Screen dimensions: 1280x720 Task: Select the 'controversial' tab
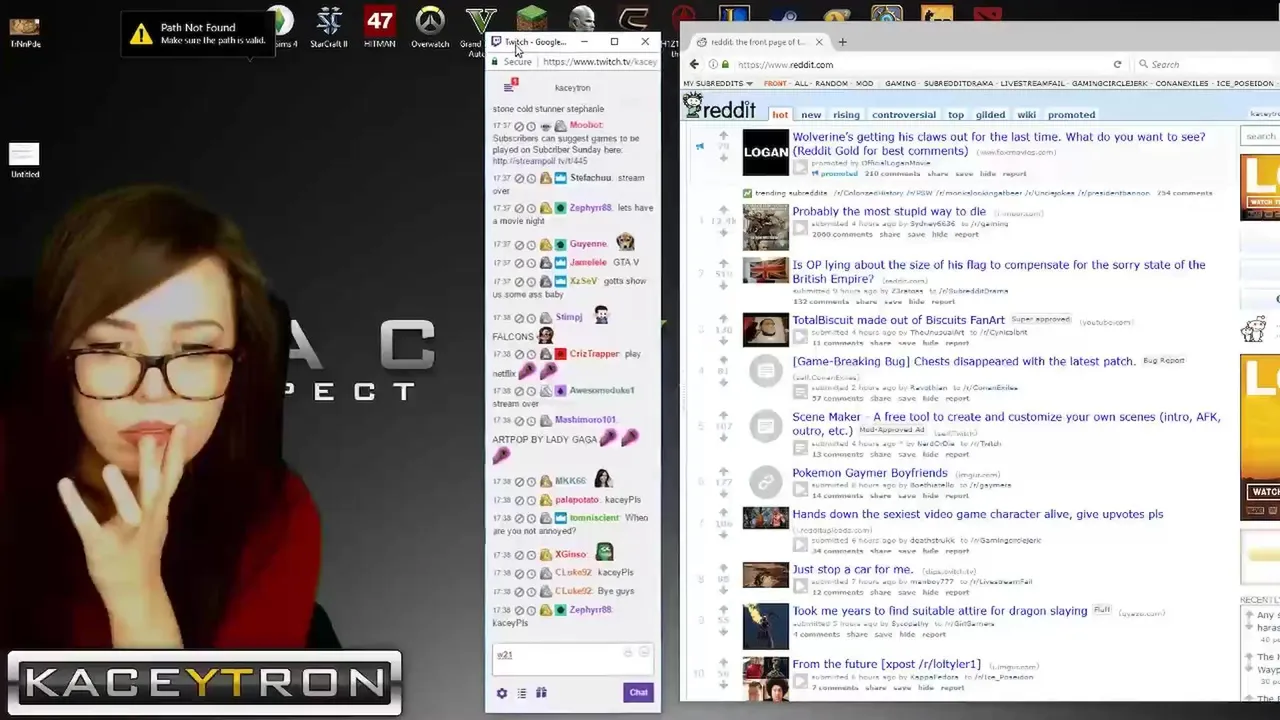coord(904,115)
